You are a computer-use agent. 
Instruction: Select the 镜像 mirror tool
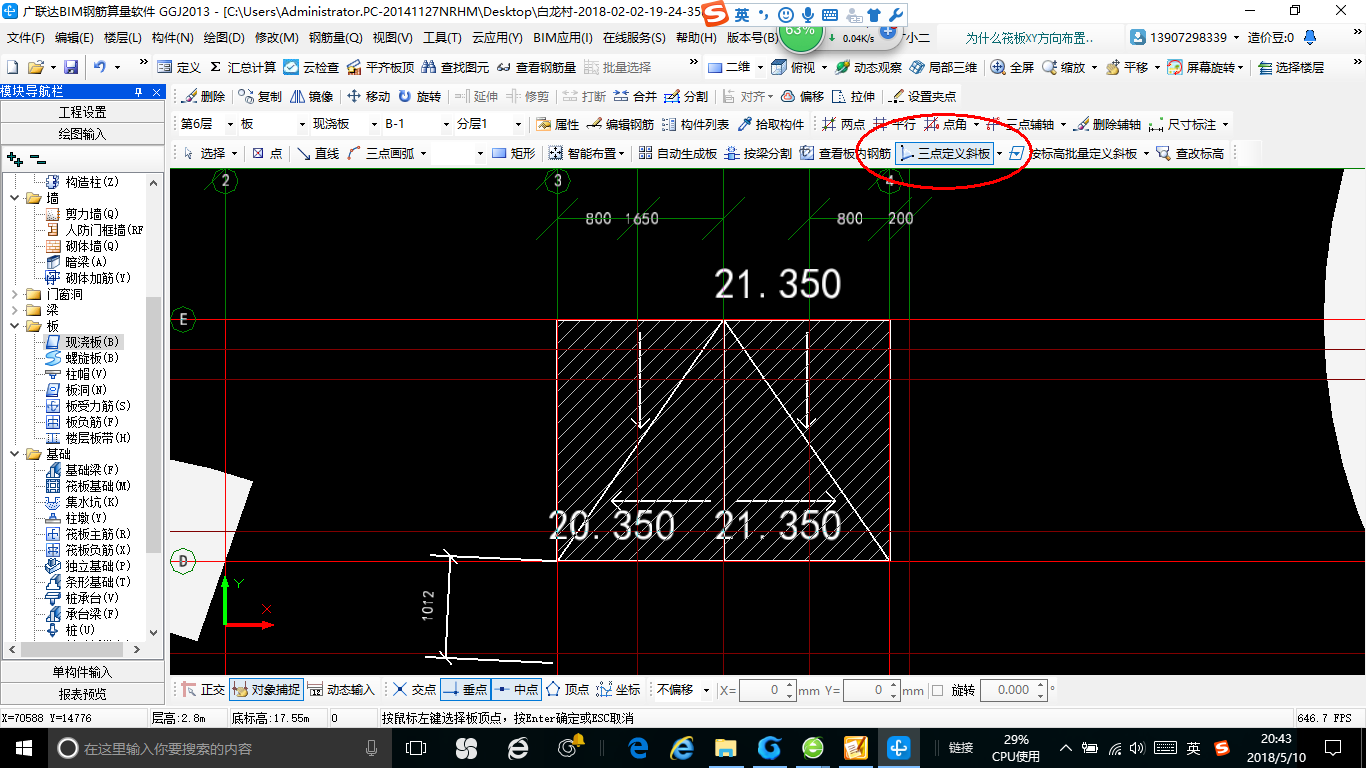(311, 96)
